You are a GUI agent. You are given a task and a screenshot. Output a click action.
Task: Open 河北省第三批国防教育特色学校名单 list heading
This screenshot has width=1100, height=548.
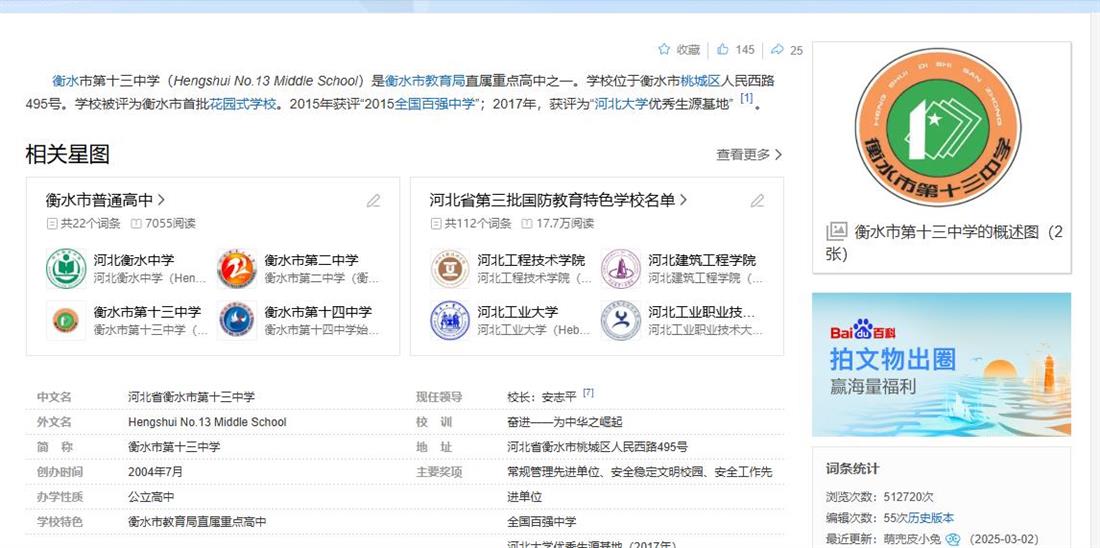[x=558, y=200]
